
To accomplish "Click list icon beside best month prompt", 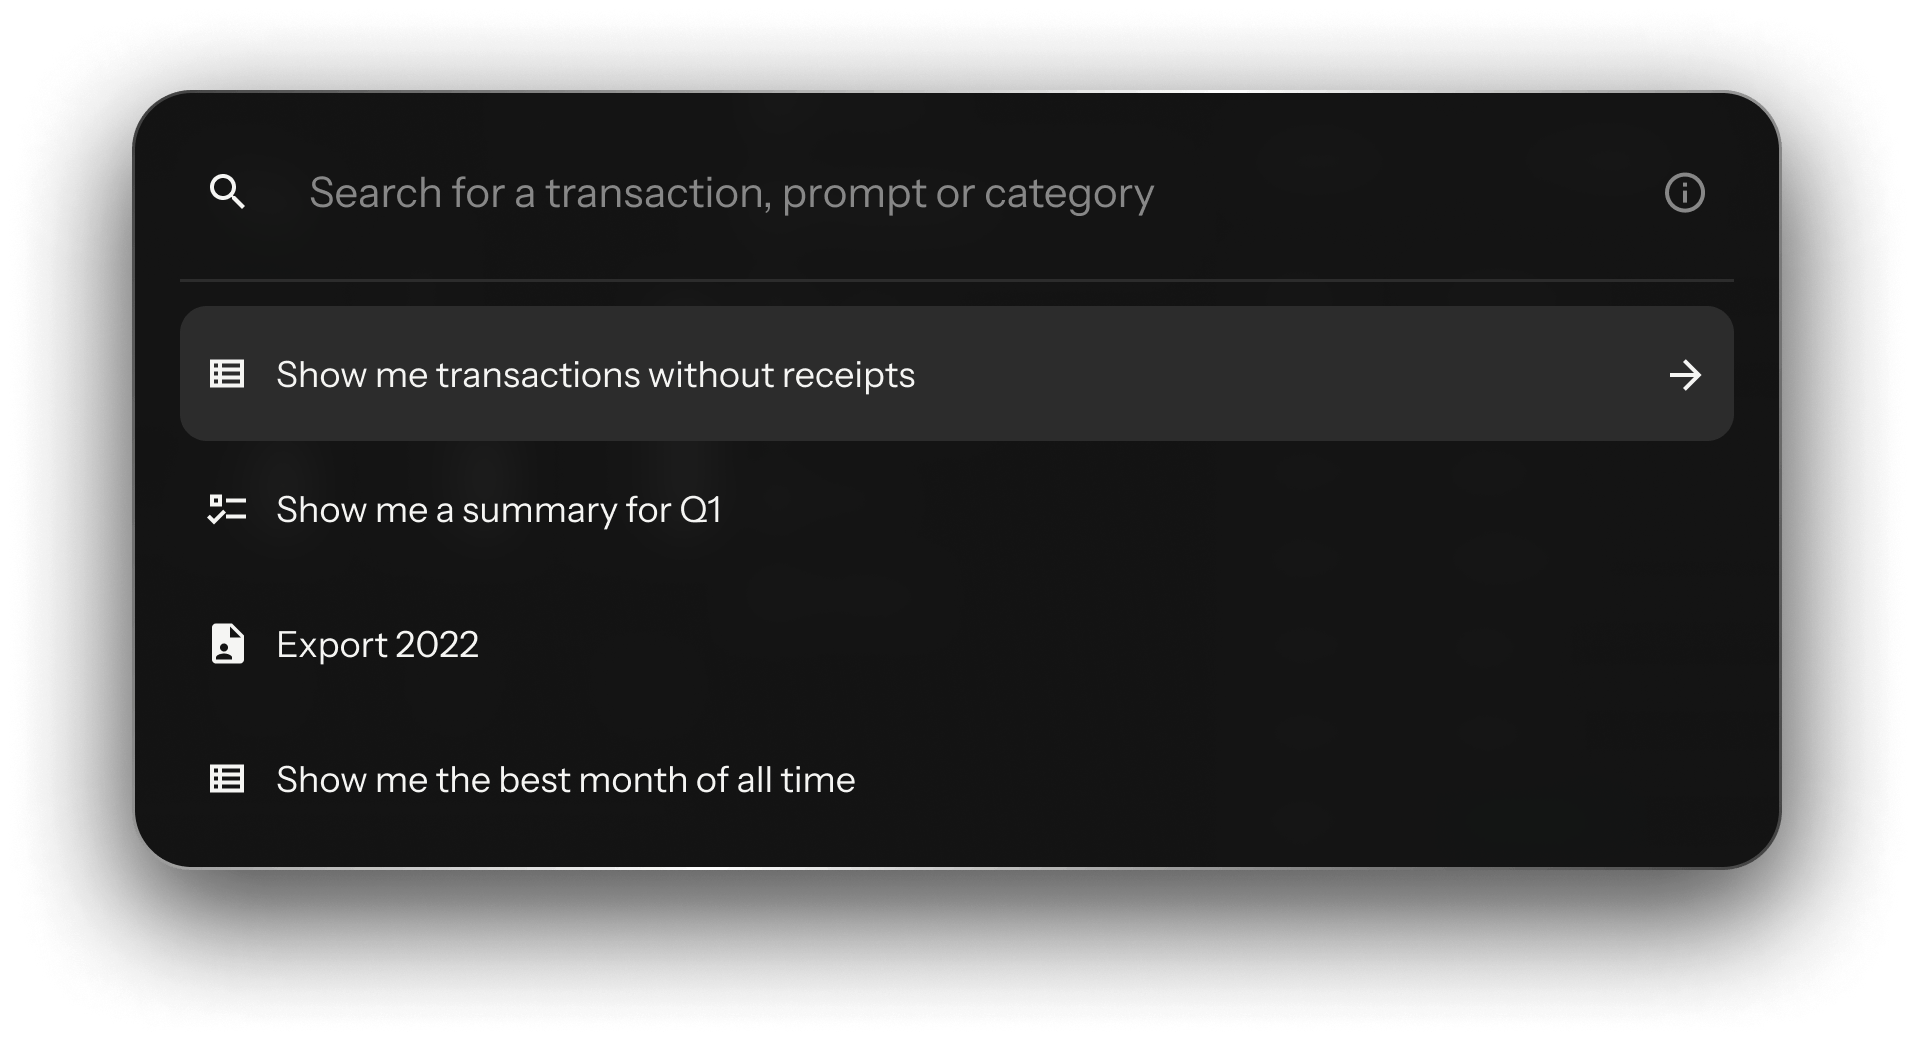I will 227,779.
